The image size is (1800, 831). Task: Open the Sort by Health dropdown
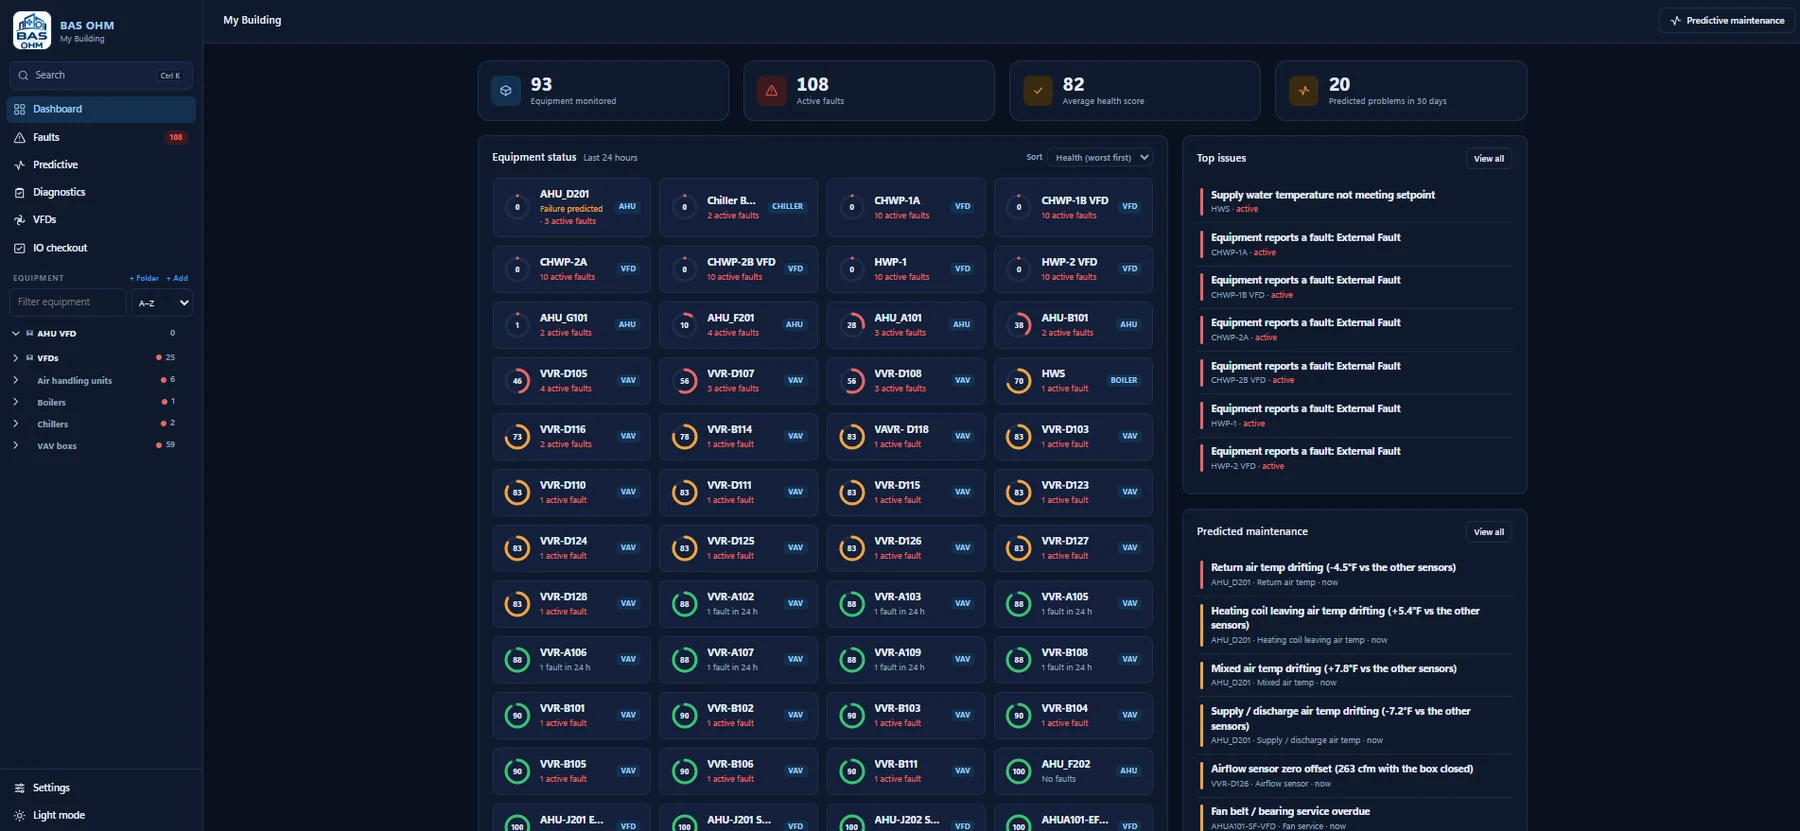[1100, 157]
